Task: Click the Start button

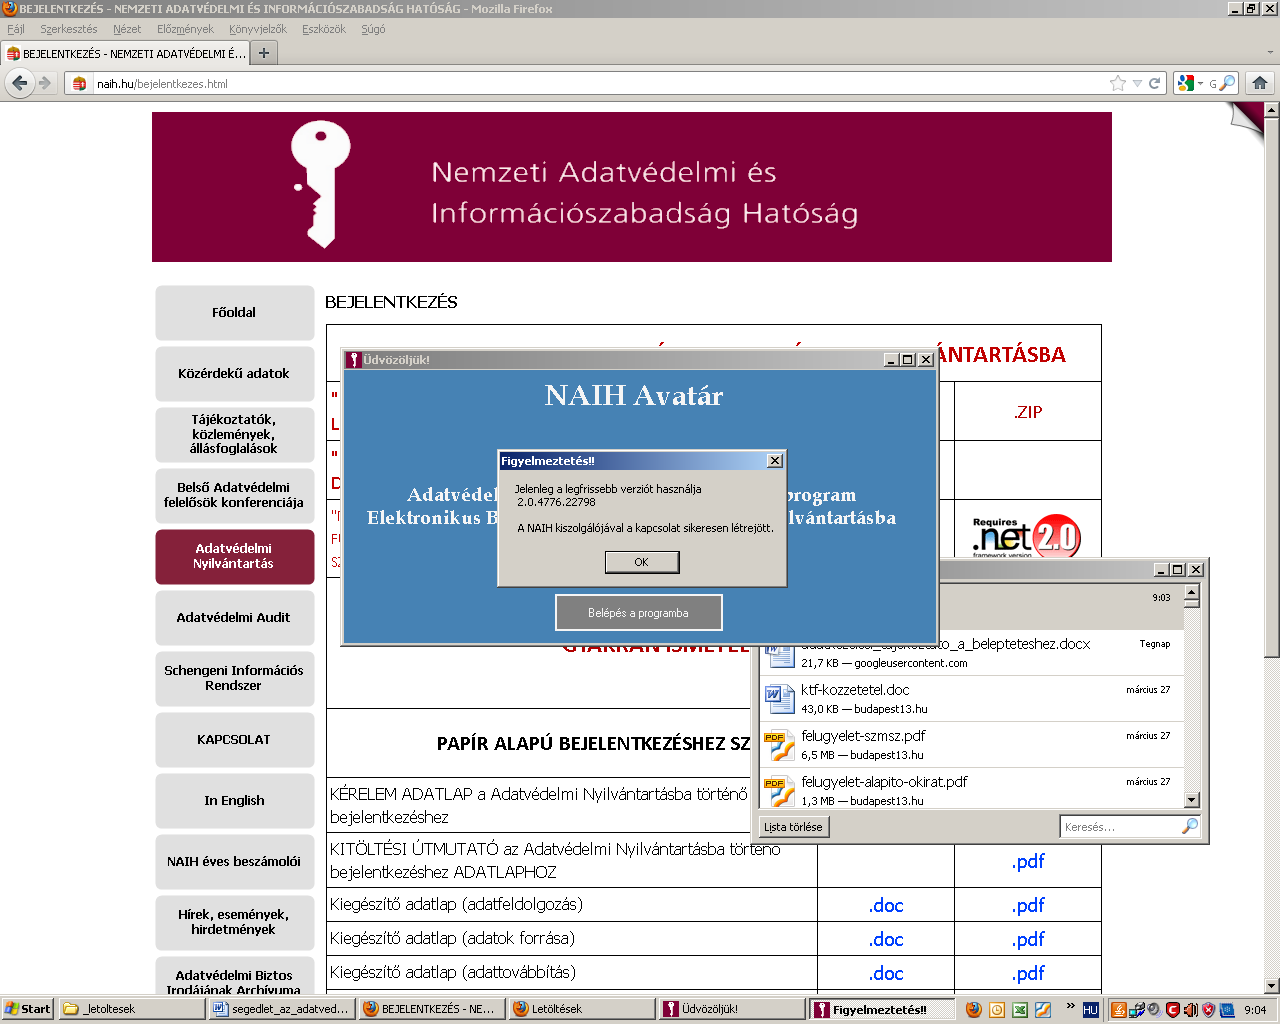Action: point(28,1009)
